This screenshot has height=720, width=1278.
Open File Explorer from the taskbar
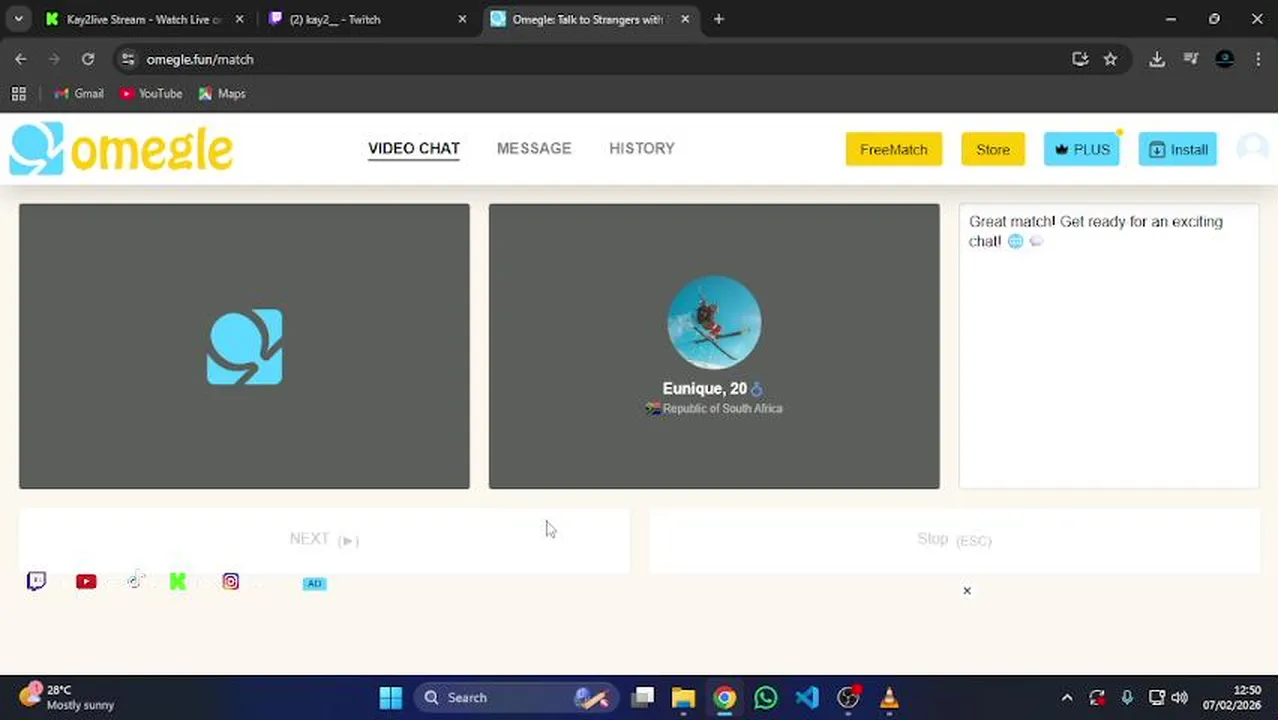(x=683, y=697)
